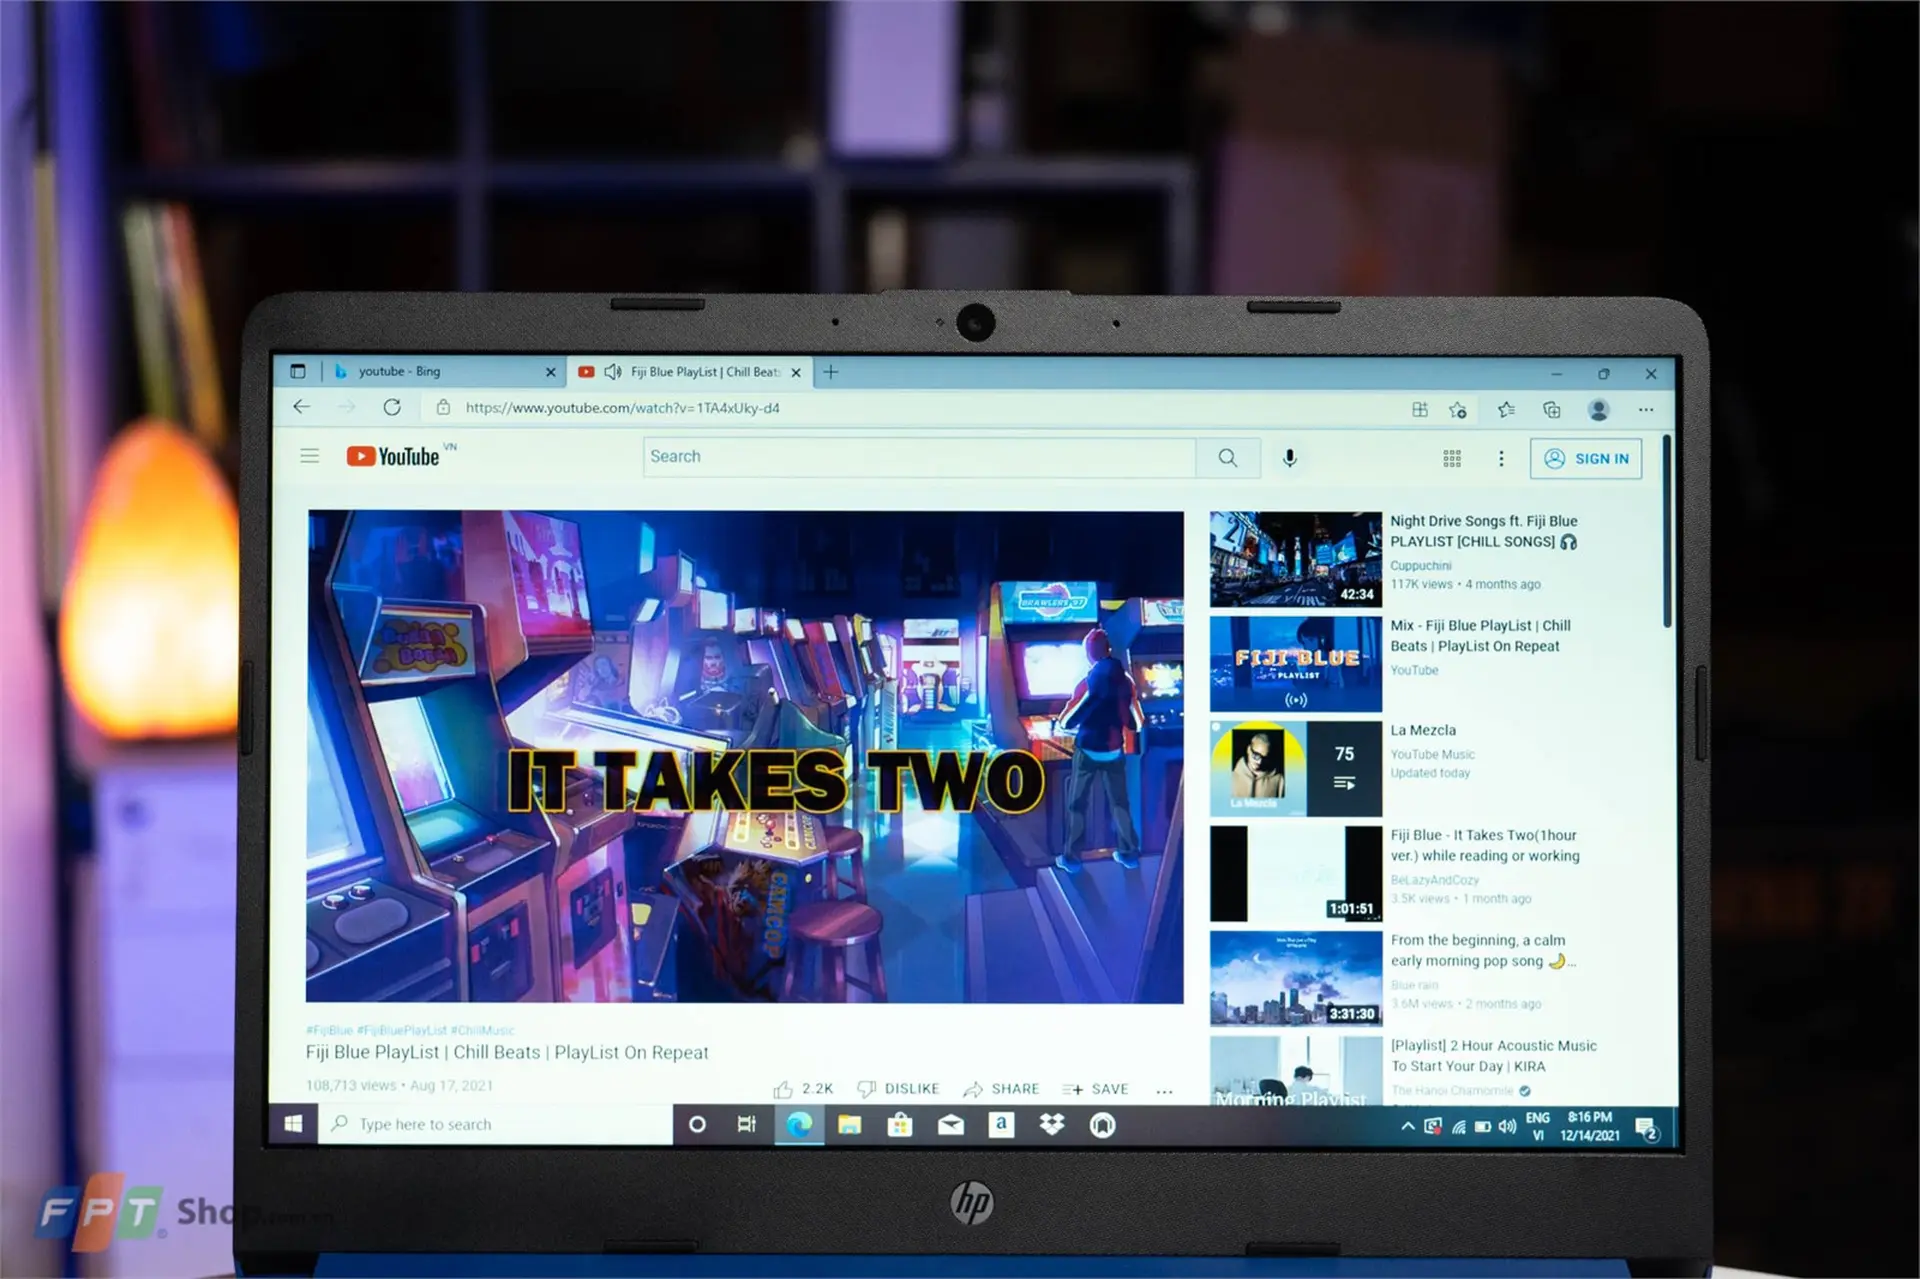Open the volume control tray icon

click(1507, 1127)
